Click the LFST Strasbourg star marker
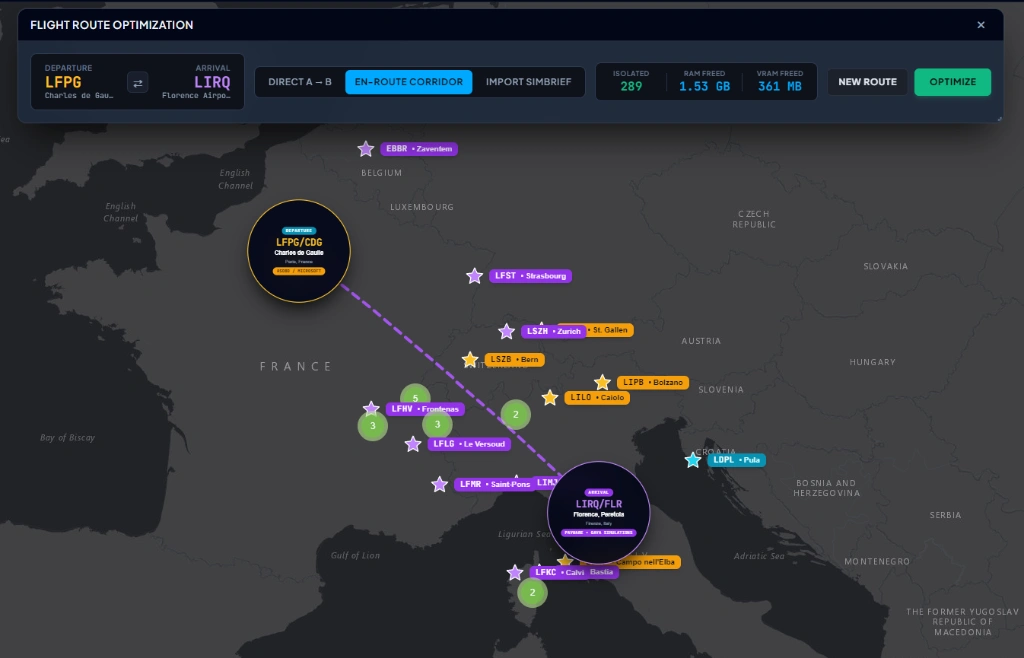The width and height of the screenshot is (1024, 658). point(475,276)
